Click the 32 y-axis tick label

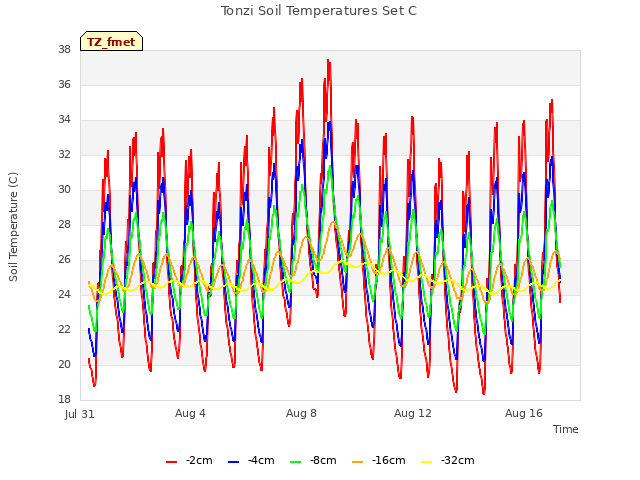click(64, 155)
